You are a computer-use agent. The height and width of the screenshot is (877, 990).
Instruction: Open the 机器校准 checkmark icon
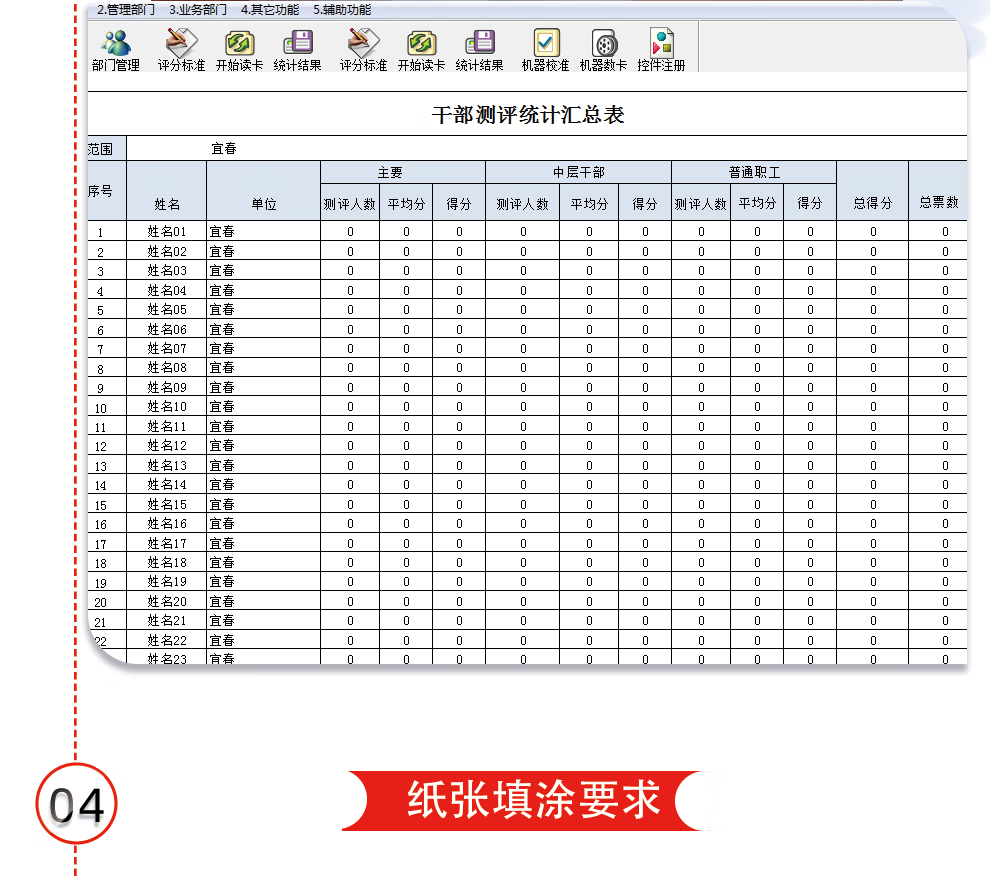546,45
